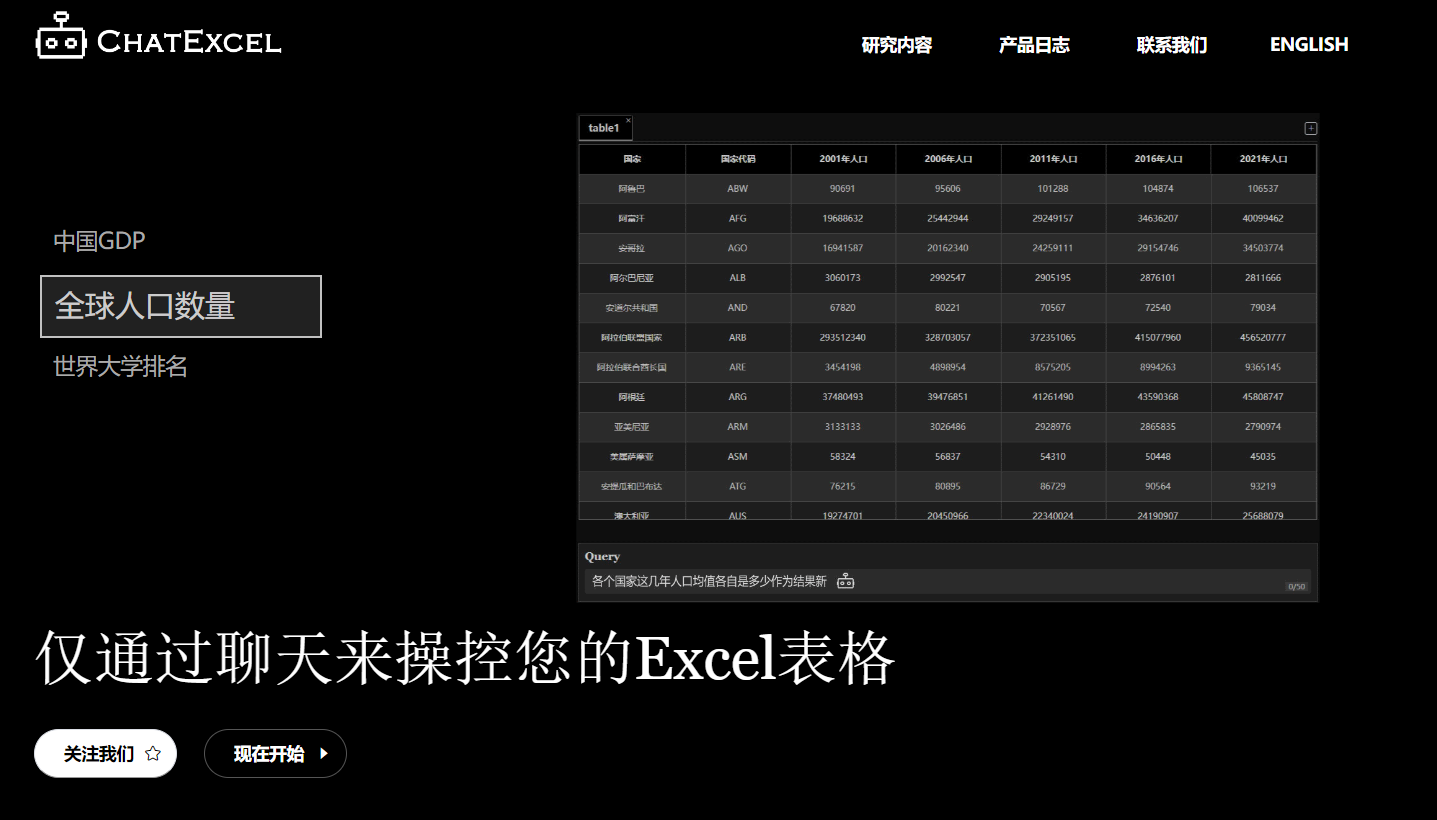Click the 关注我们 button

[105, 754]
